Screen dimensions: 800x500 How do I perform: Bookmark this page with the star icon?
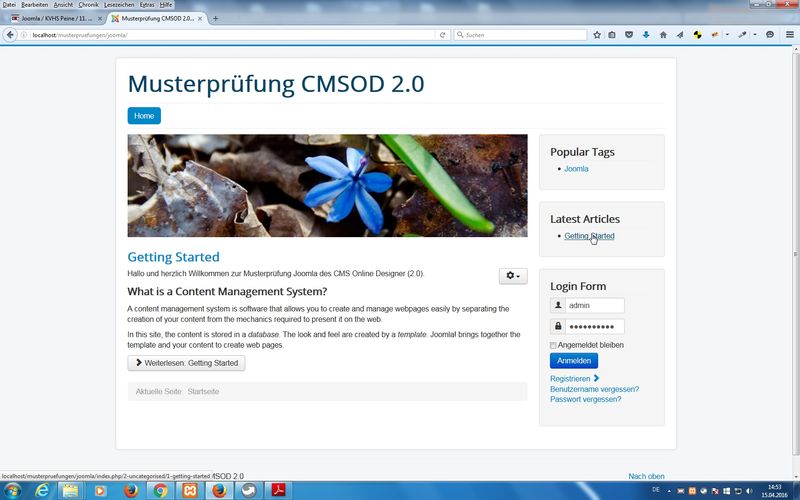[x=597, y=35]
